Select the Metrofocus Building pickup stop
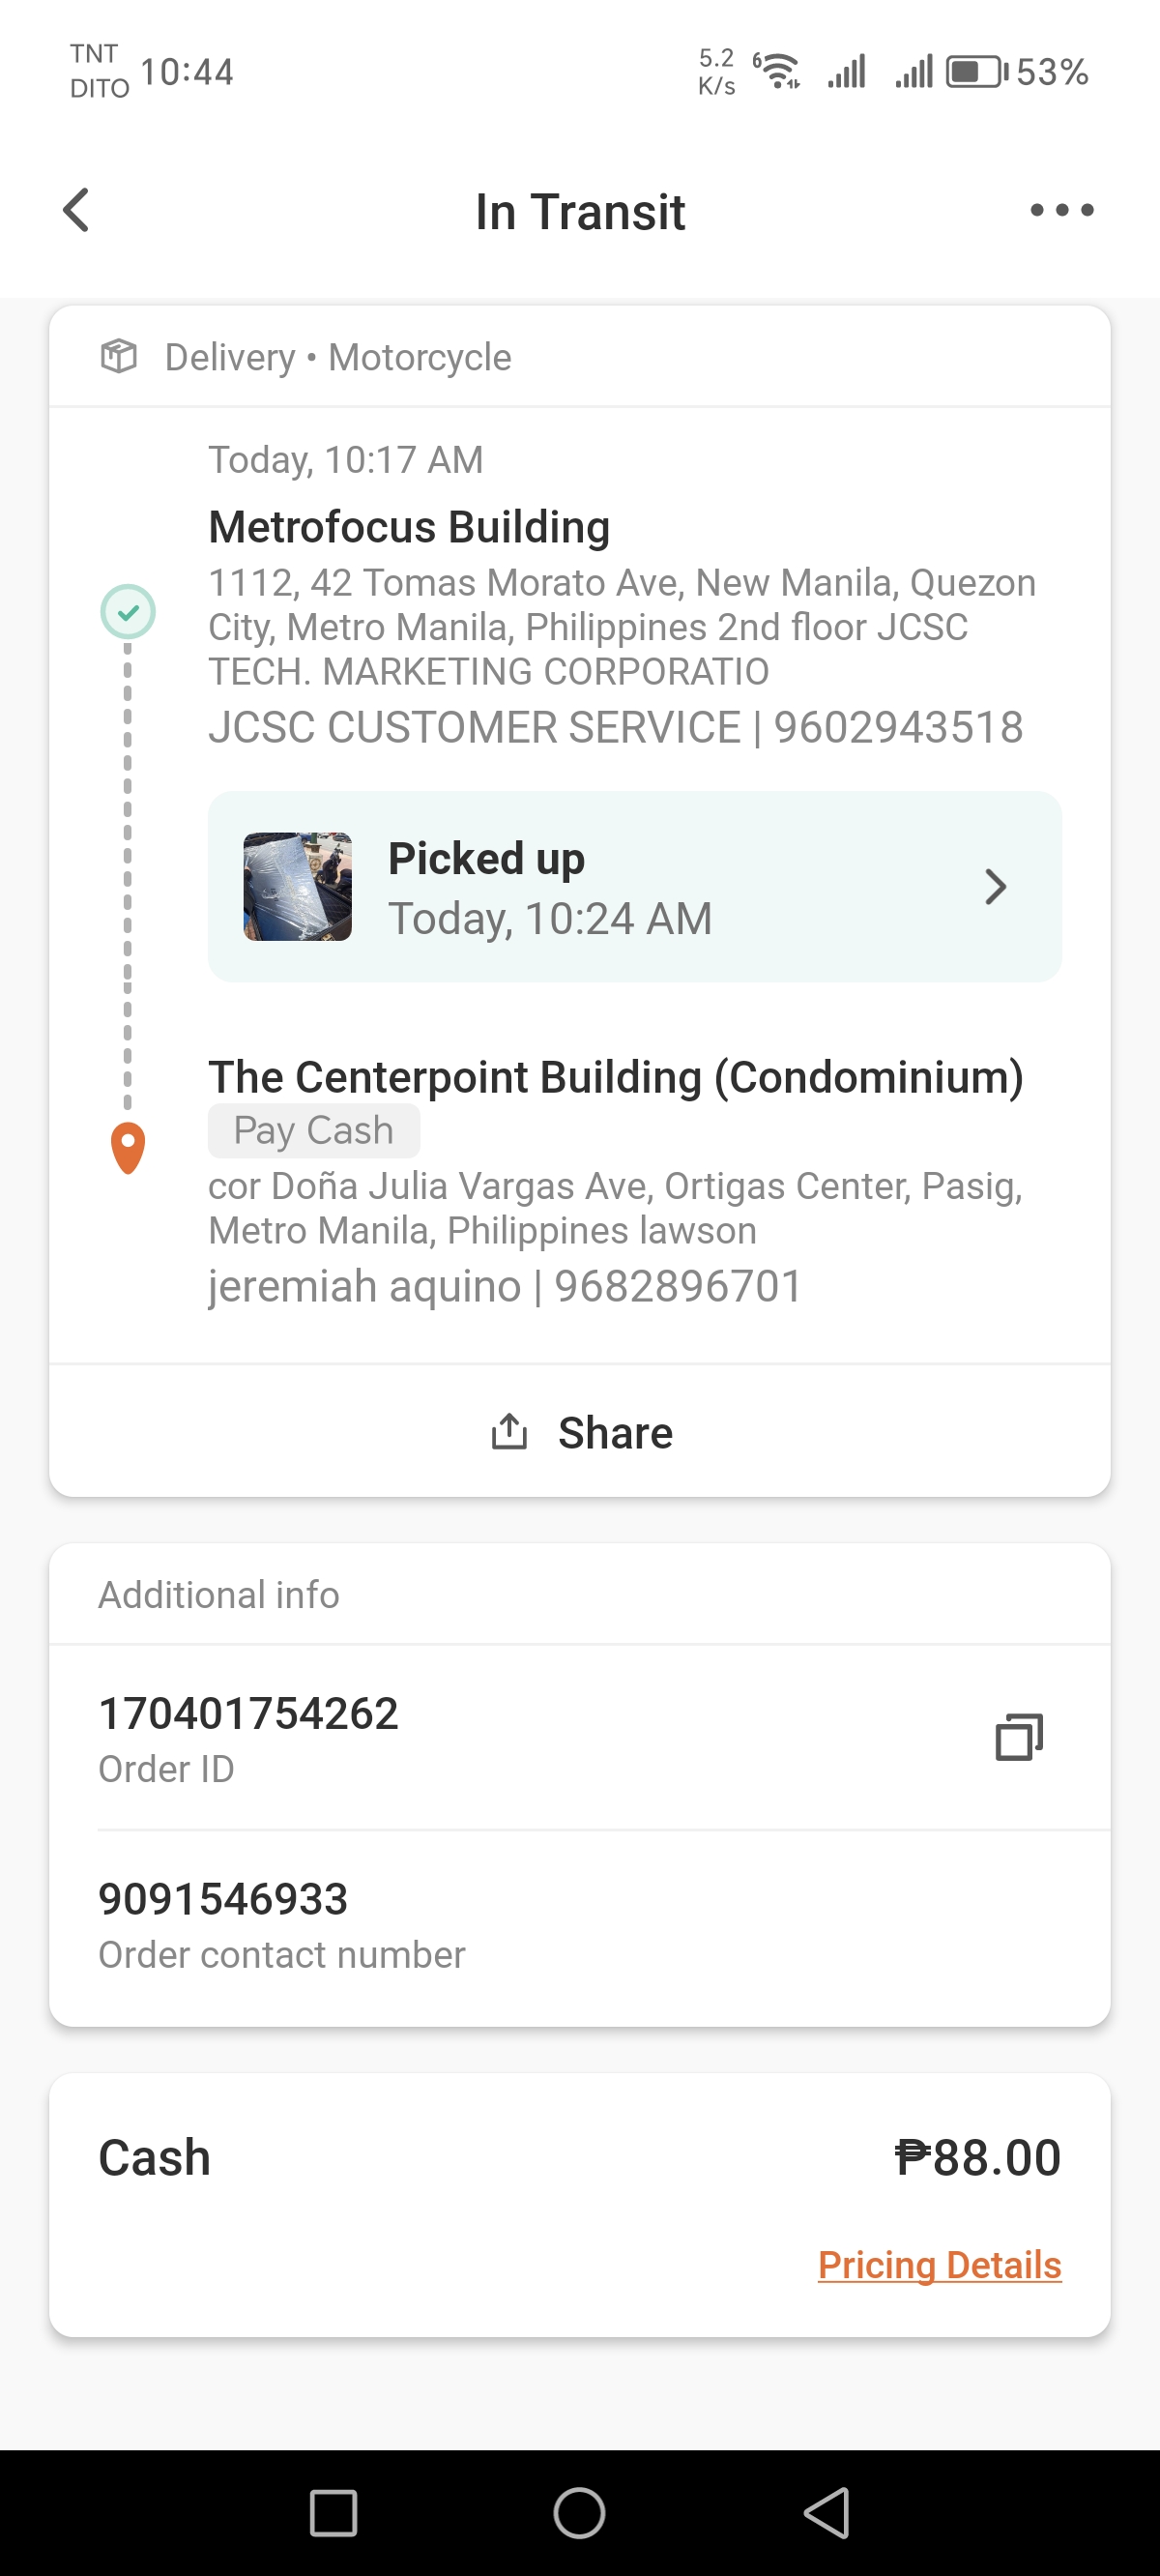Screen dimensions: 1160x2576 pos(409,527)
